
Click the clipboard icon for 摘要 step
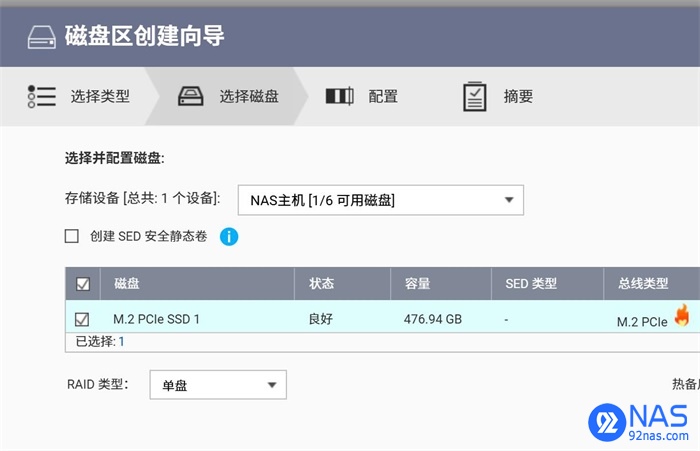475,96
